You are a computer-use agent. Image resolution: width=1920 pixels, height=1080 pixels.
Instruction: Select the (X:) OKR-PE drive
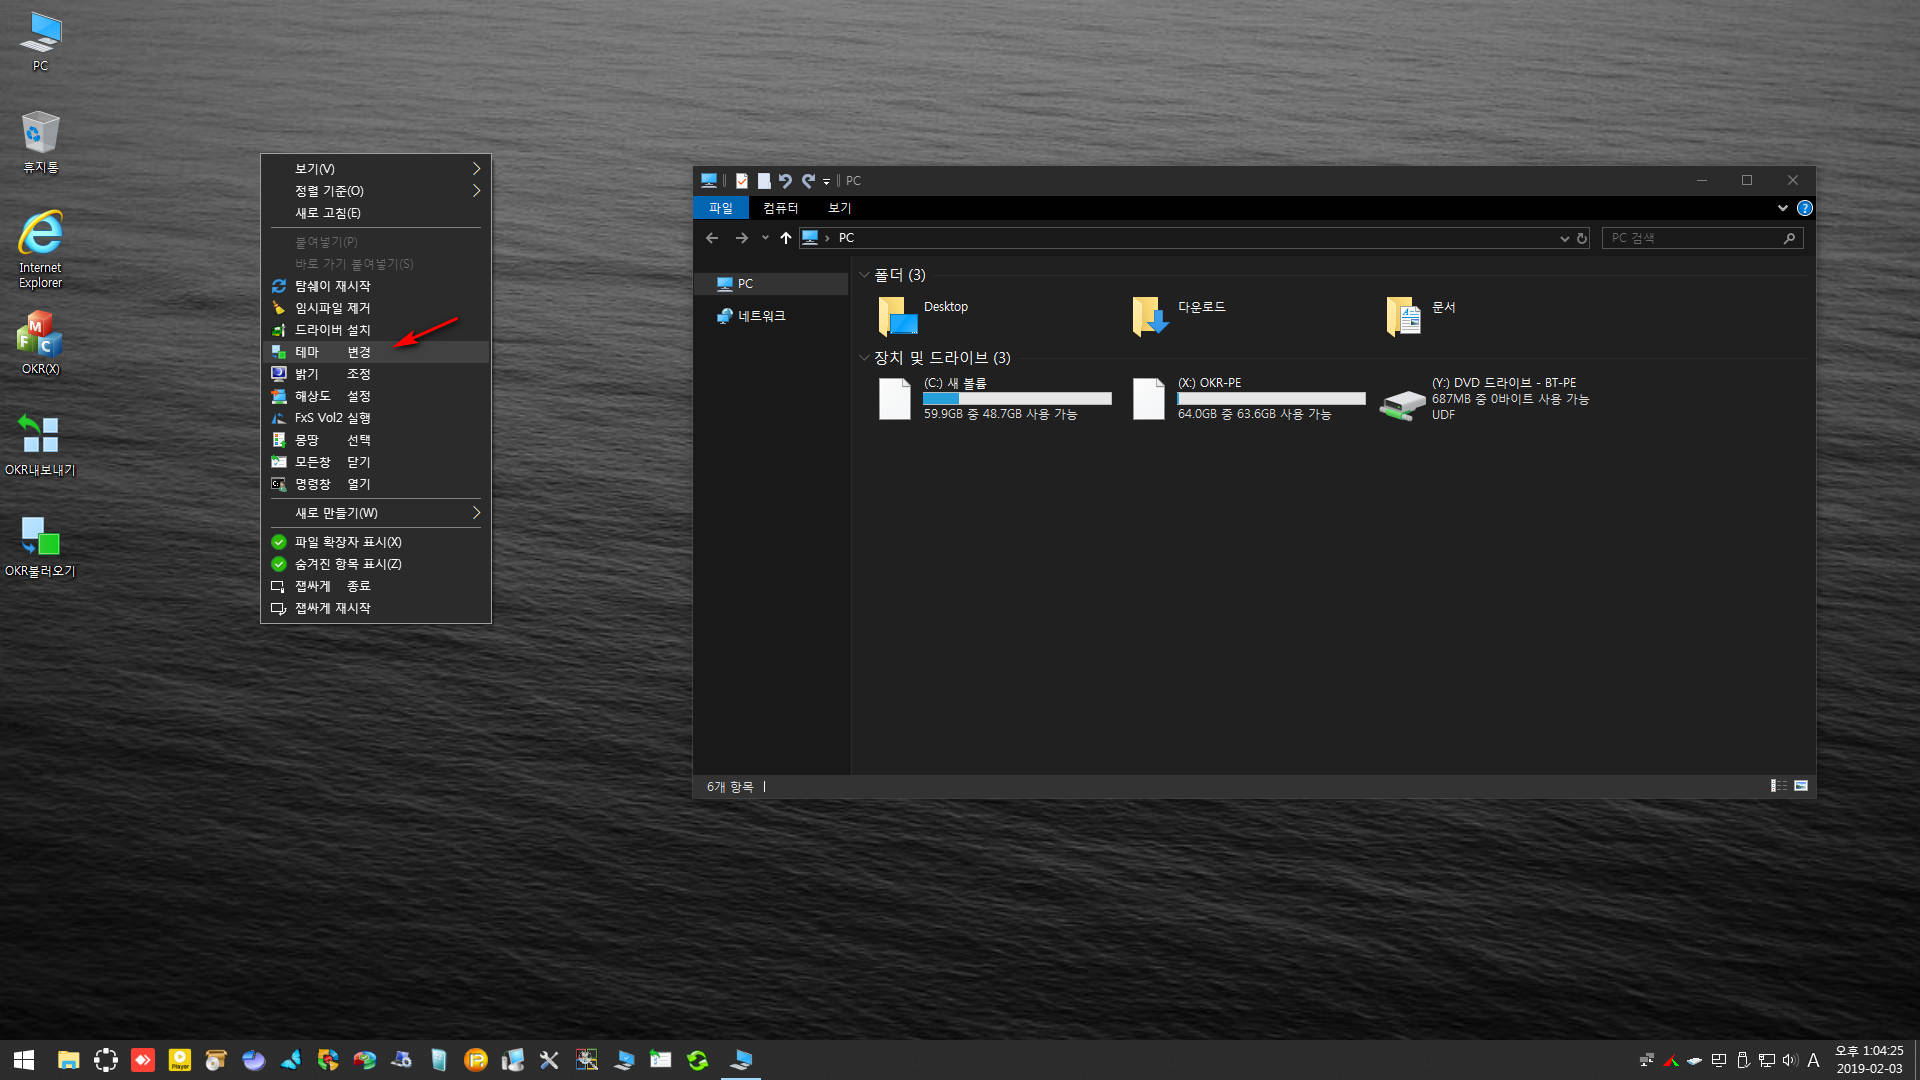[x=1248, y=399]
